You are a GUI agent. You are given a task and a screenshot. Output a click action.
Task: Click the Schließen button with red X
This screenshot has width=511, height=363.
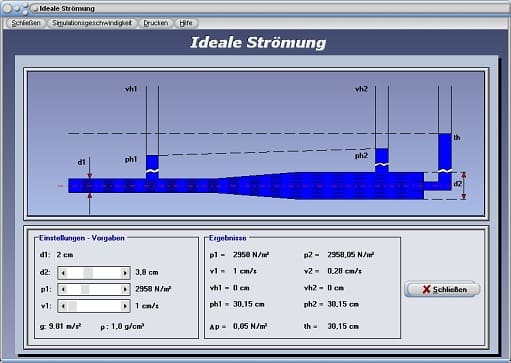(x=442, y=289)
